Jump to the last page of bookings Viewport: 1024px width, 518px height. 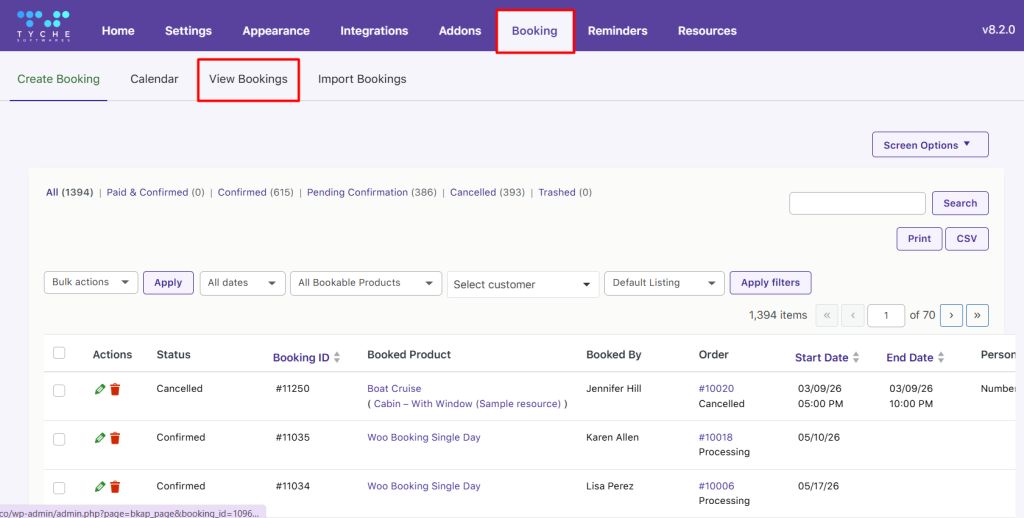[x=976, y=315]
